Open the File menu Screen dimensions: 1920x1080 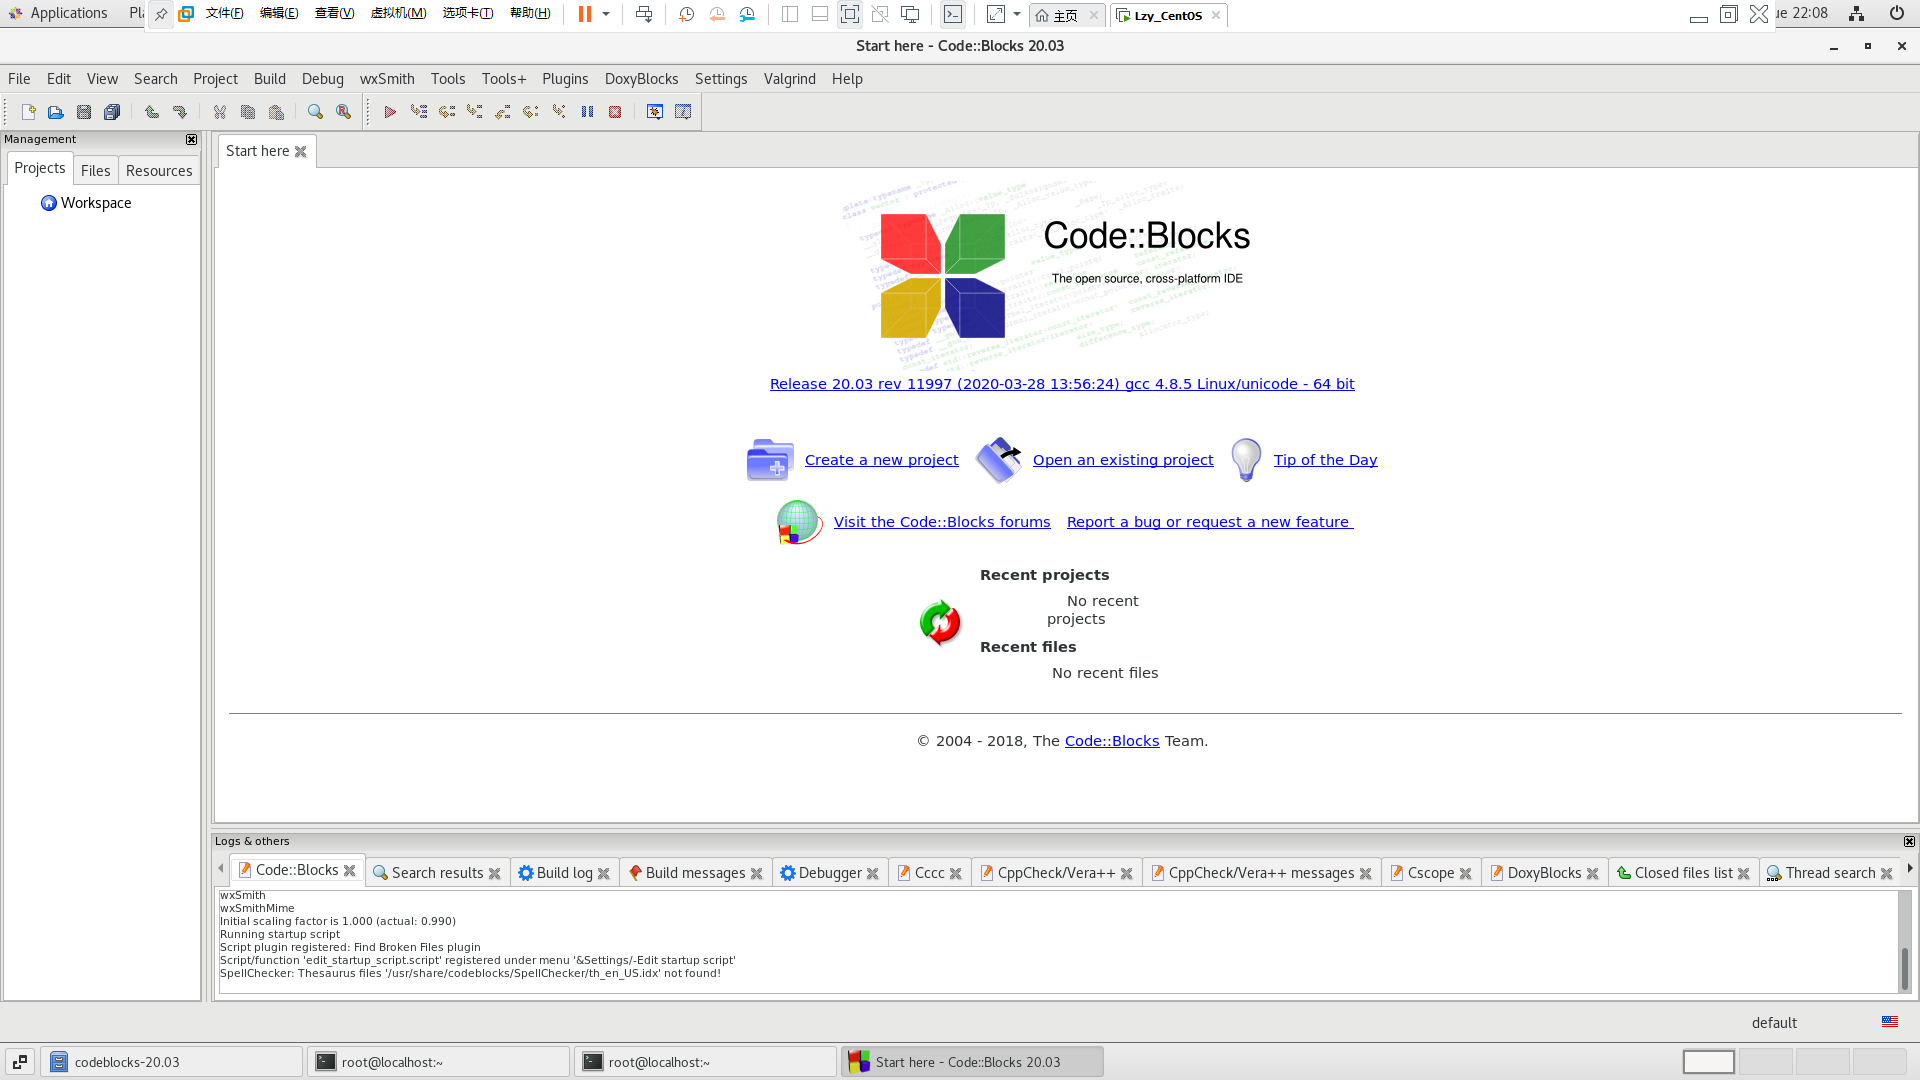[x=19, y=79]
